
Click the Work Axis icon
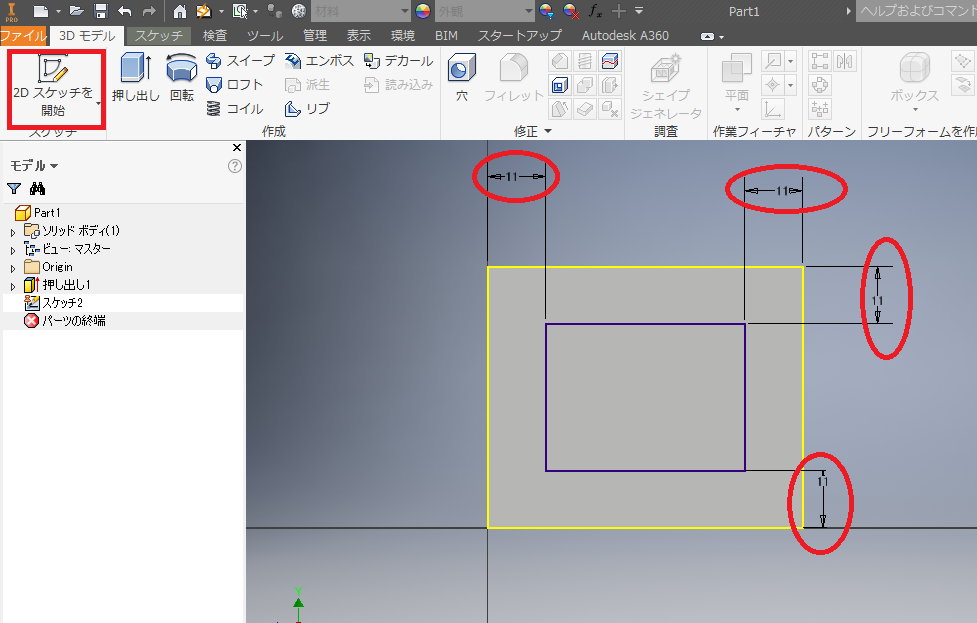[x=773, y=61]
